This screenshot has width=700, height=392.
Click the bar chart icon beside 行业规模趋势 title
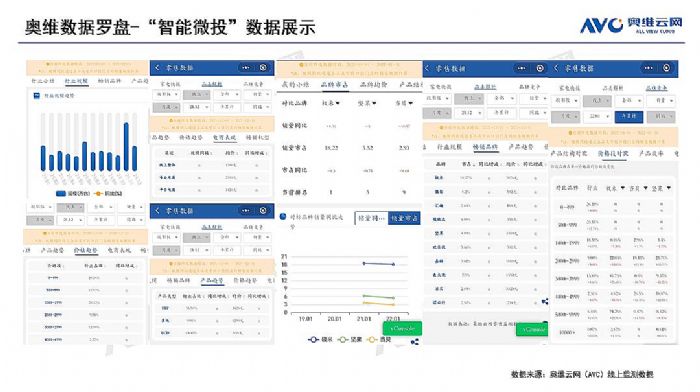click(x=37, y=96)
